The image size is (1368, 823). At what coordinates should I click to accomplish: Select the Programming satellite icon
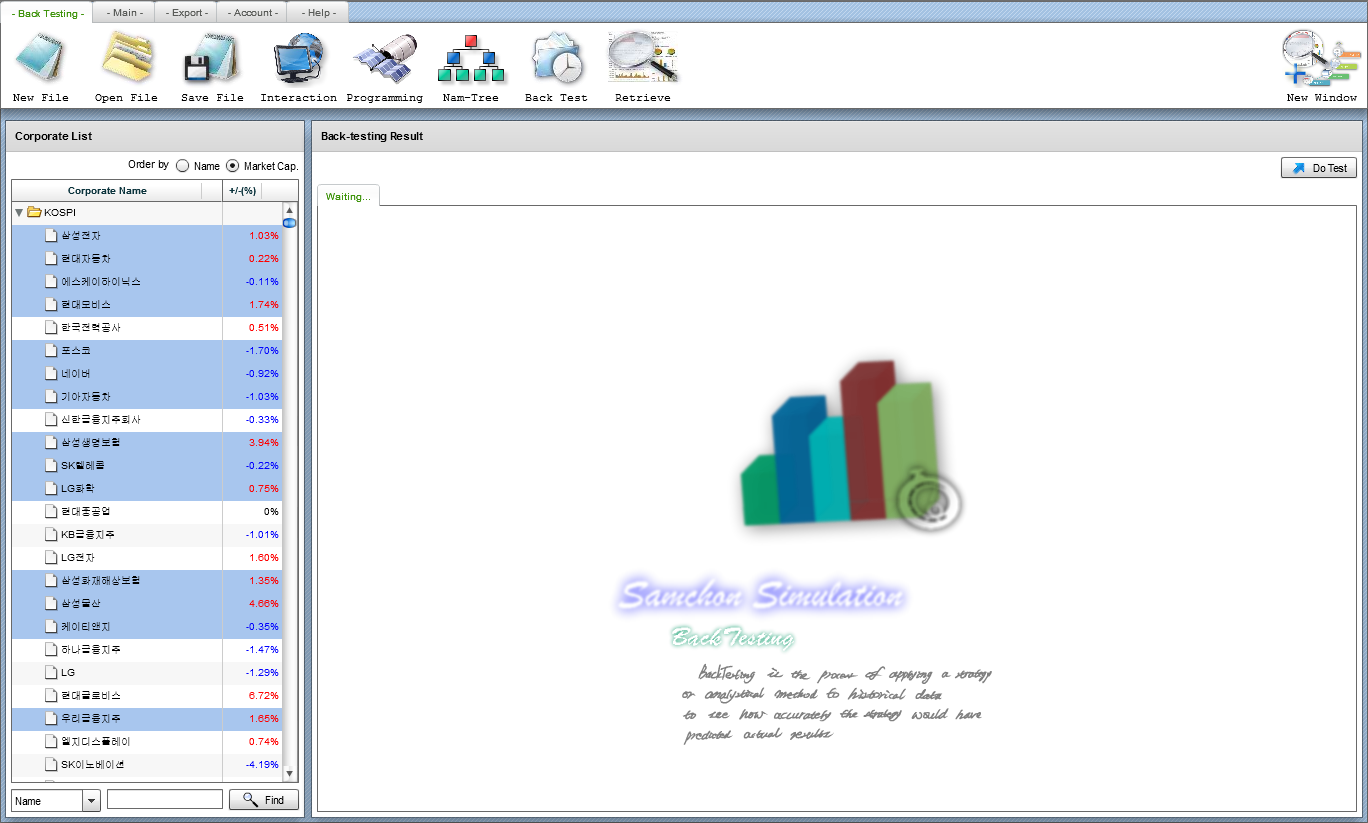coord(384,58)
